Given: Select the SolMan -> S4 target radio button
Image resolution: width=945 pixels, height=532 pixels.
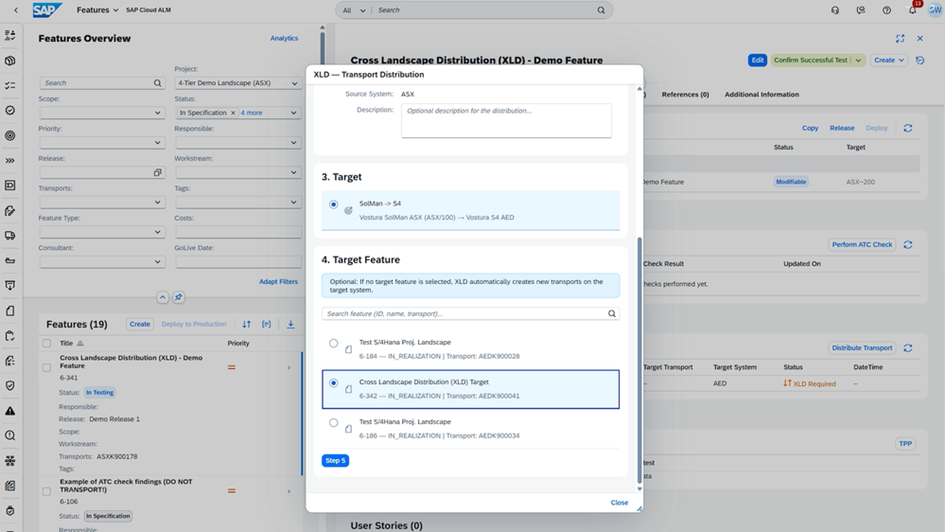Looking at the screenshot, I should point(333,204).
